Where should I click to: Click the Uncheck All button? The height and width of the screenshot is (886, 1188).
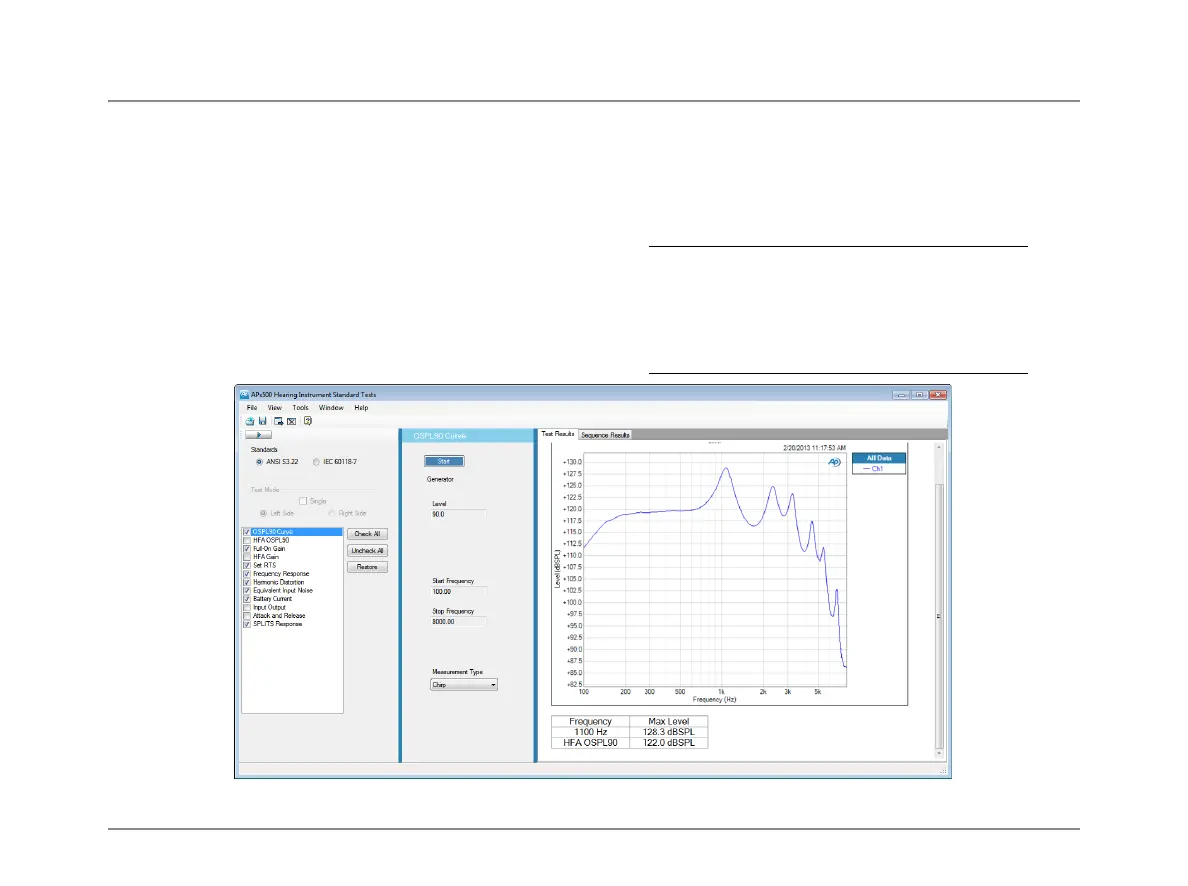[x=367, y=550]
